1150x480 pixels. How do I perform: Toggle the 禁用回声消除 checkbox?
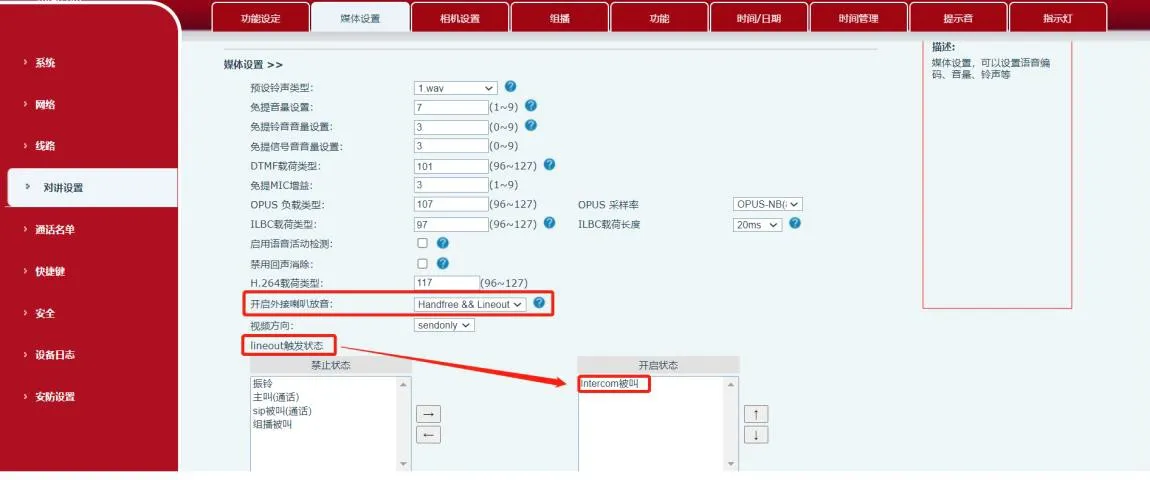point(422,263)
